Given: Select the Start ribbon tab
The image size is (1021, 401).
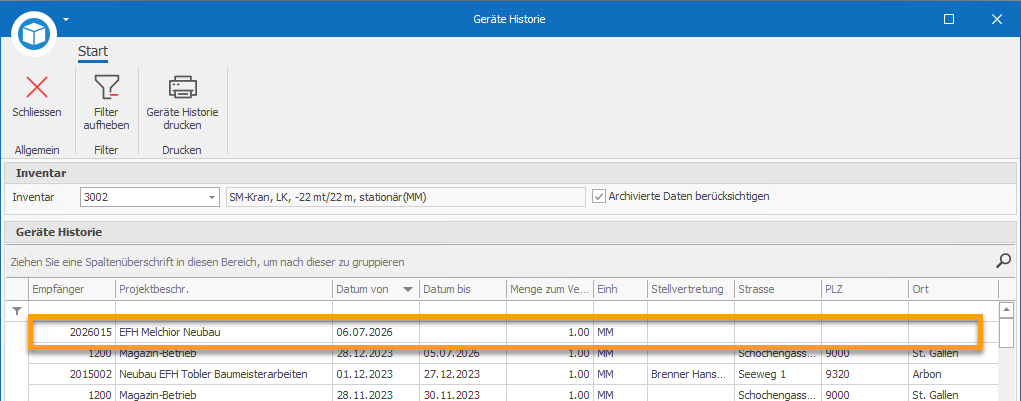Looking at the screenshot, I should pyautogui.click(x=92, y=51).
